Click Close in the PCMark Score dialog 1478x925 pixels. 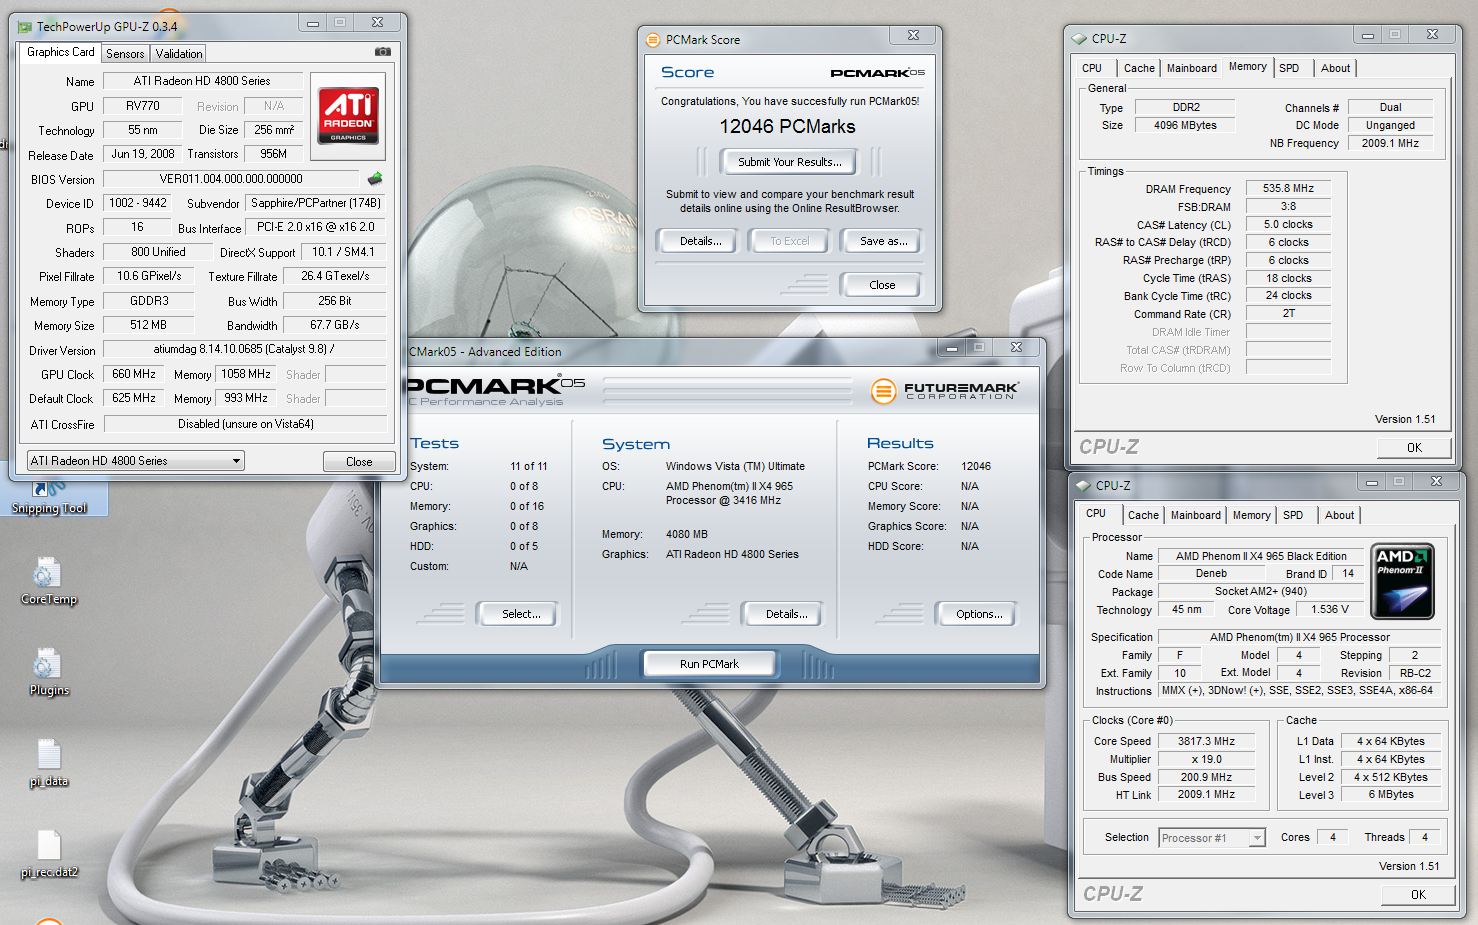882,285
